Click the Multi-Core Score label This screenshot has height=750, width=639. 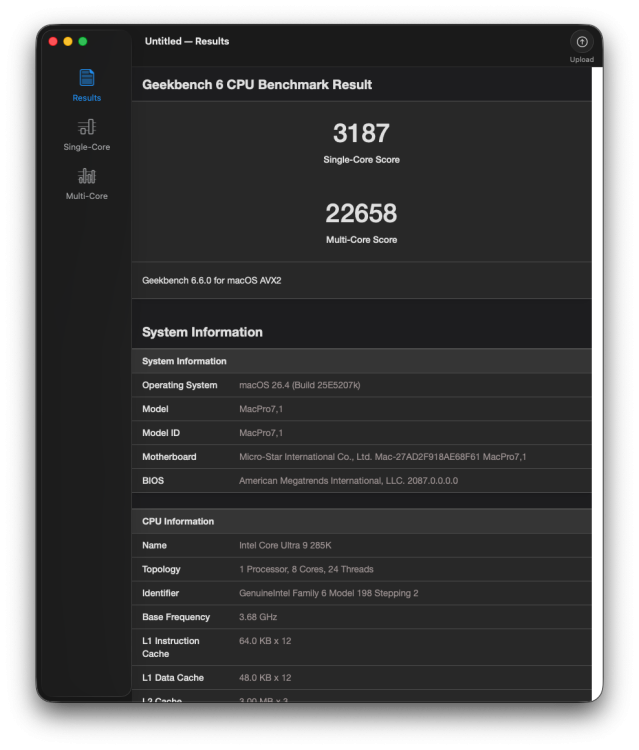click(361, 240)
